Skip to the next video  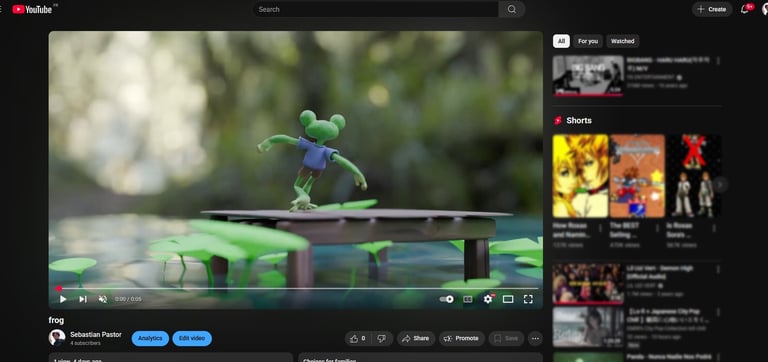(x=83, y=299)
